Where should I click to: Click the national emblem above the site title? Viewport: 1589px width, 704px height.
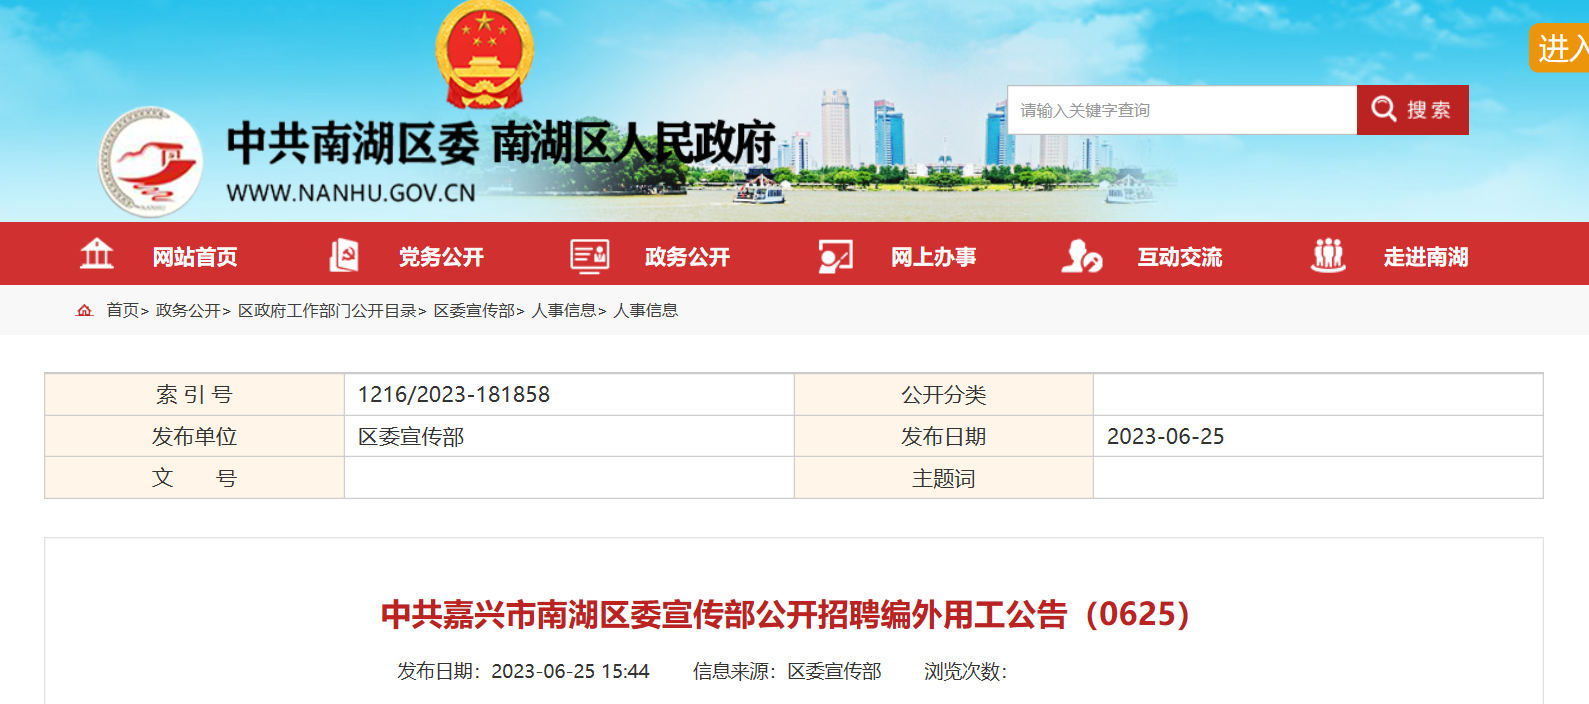point(484,54)
